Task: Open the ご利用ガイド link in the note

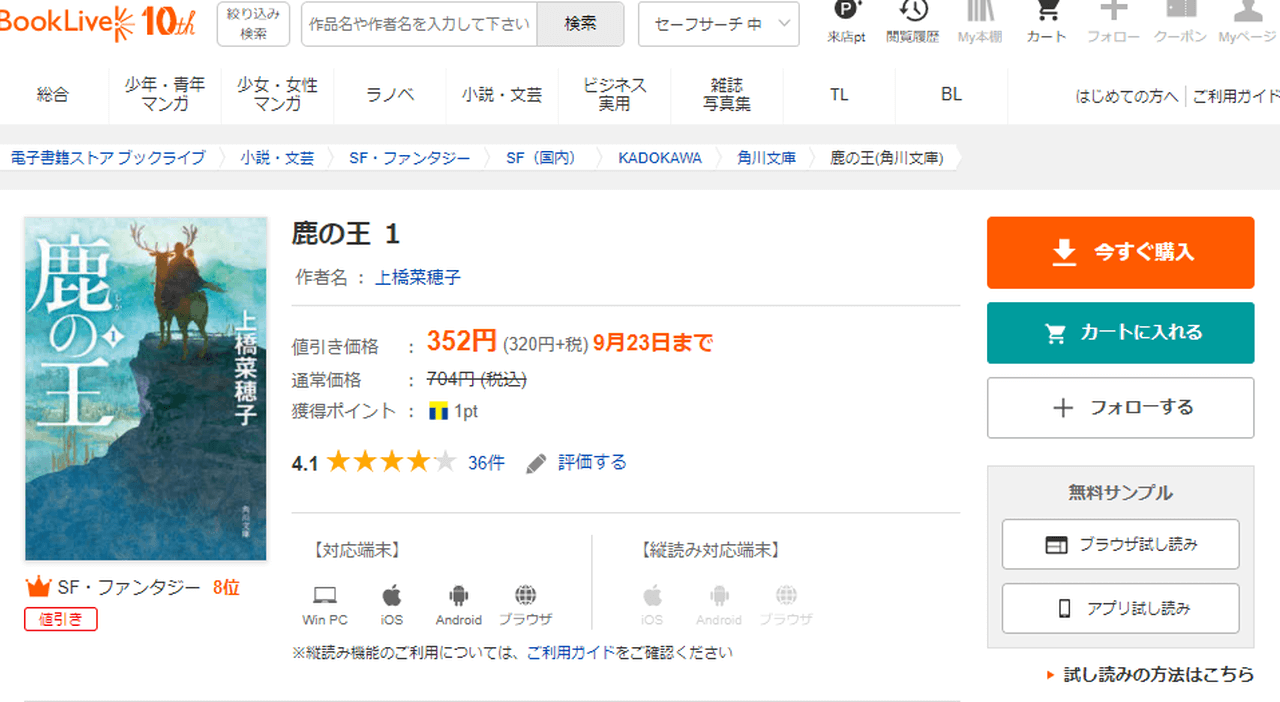Action: pos(571,653)
